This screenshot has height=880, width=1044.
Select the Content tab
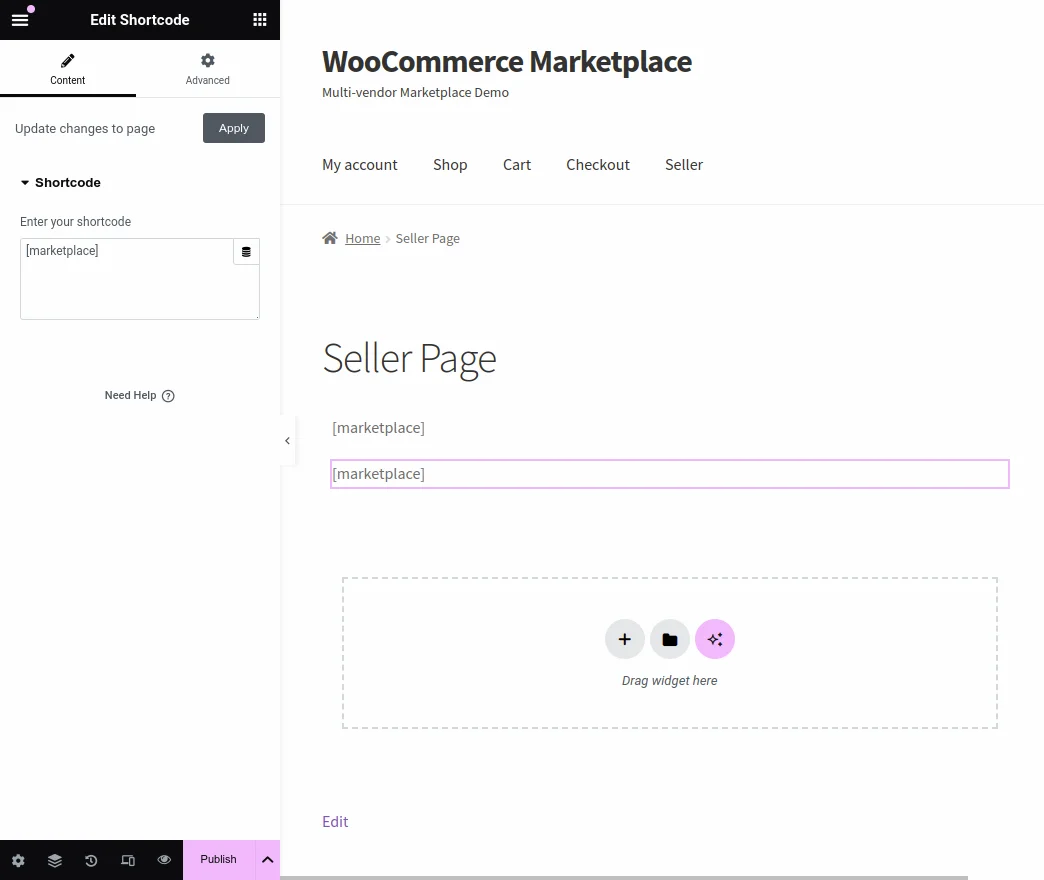[67, 69]
